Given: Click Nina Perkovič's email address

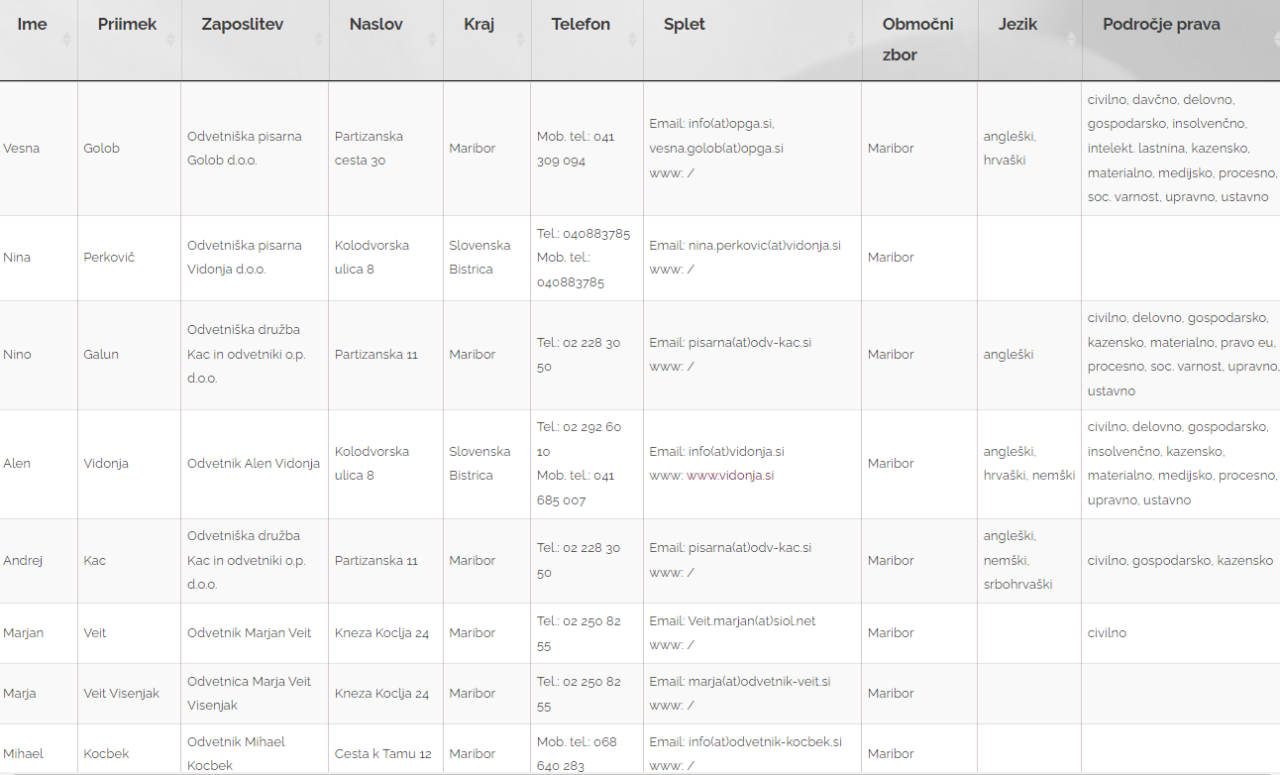Looking at the screenshot, I should tap(764, 245).
